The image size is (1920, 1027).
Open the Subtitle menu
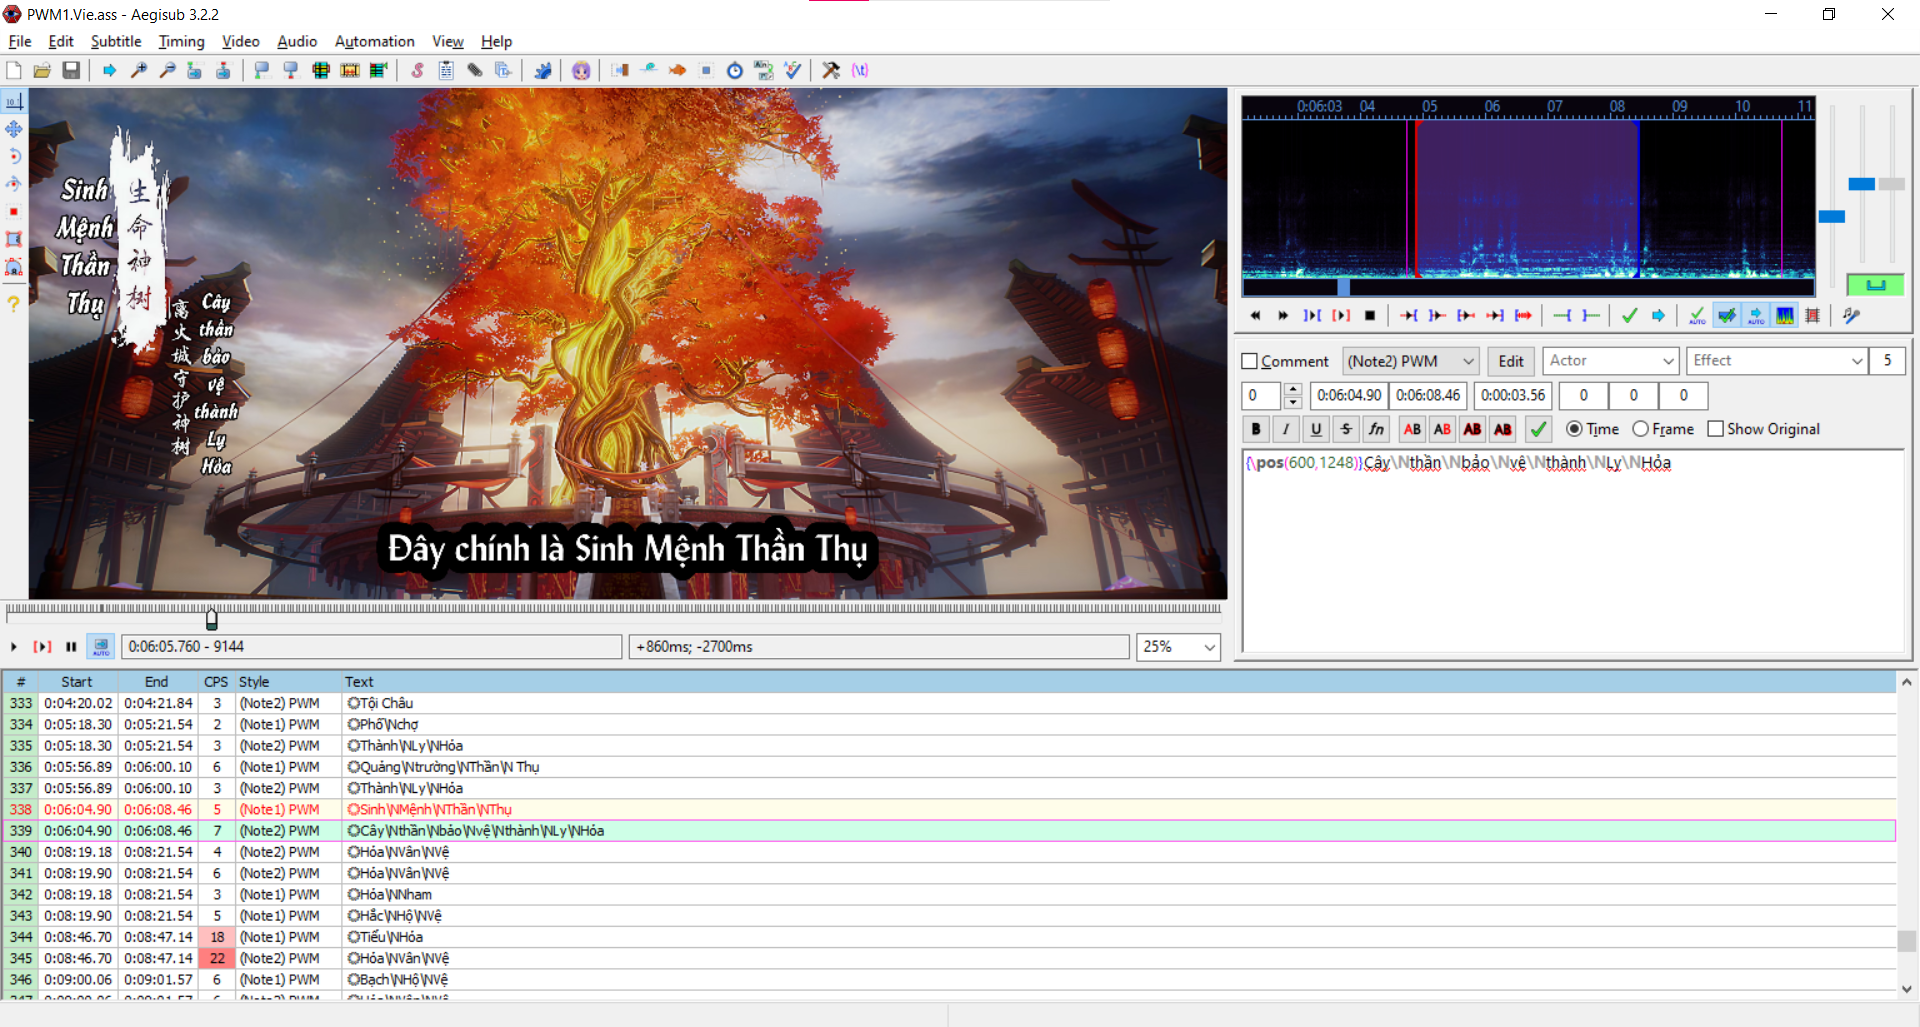(116, 41)
